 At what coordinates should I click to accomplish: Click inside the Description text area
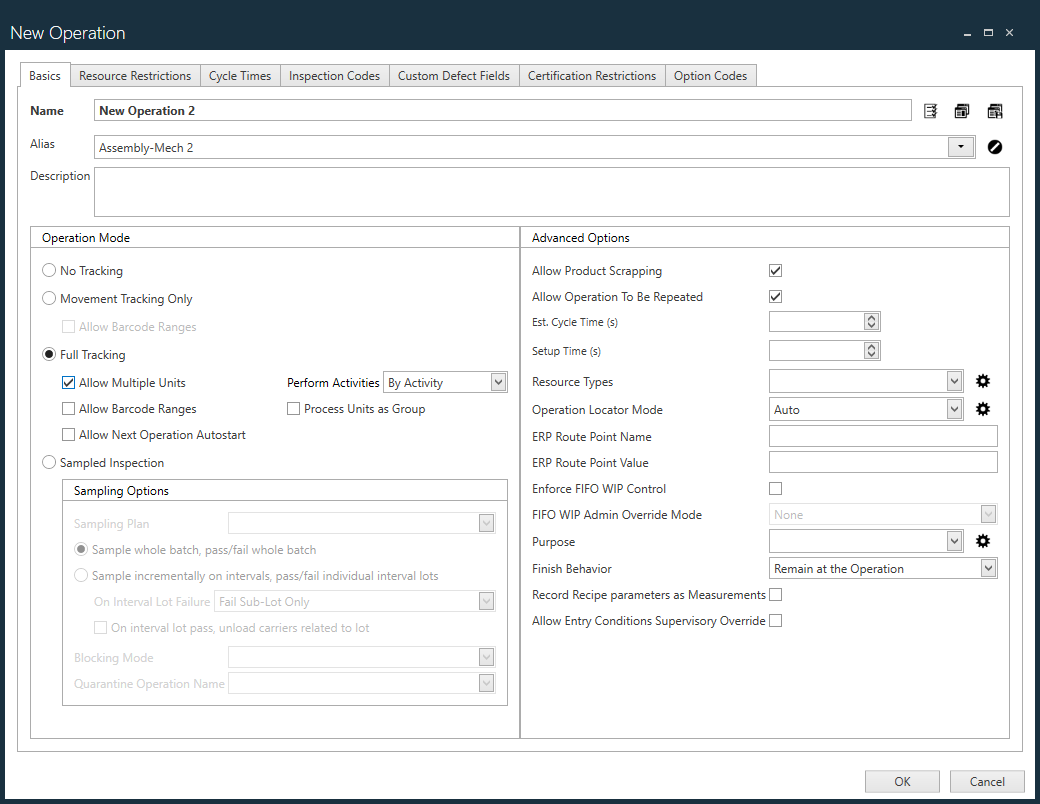(x=550, y=191)
